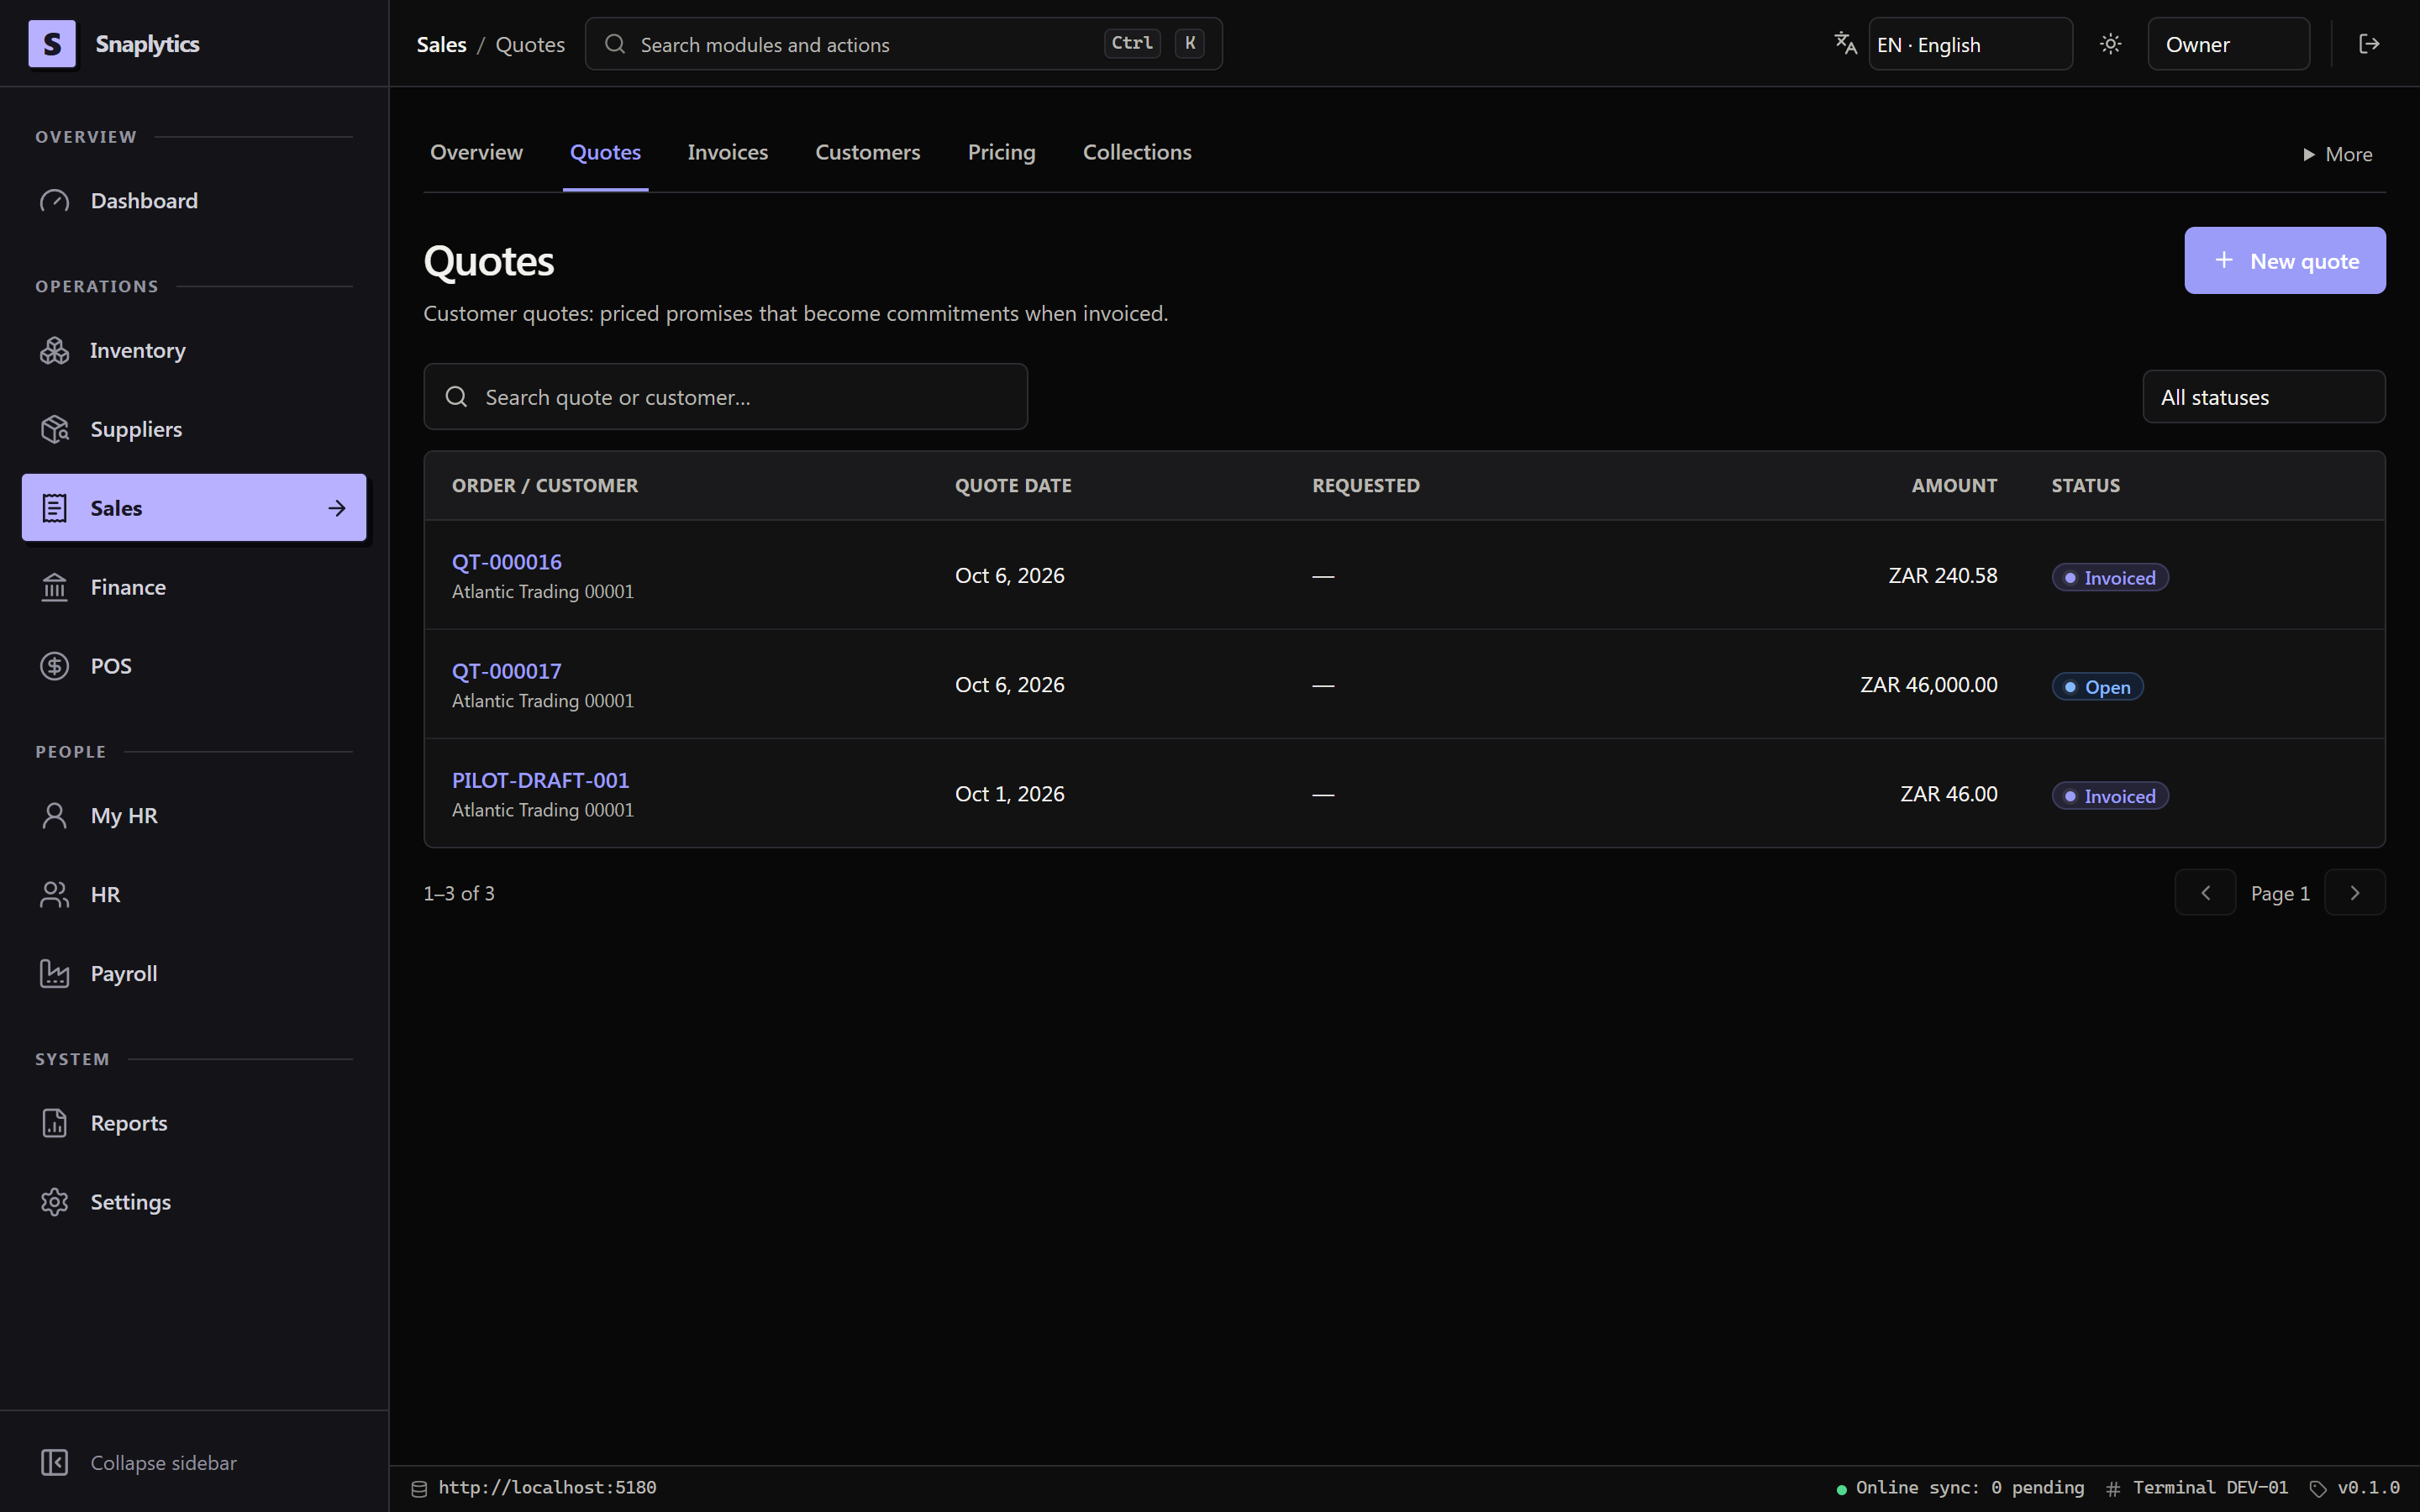Click the logout icon in header

[2369, 44]
